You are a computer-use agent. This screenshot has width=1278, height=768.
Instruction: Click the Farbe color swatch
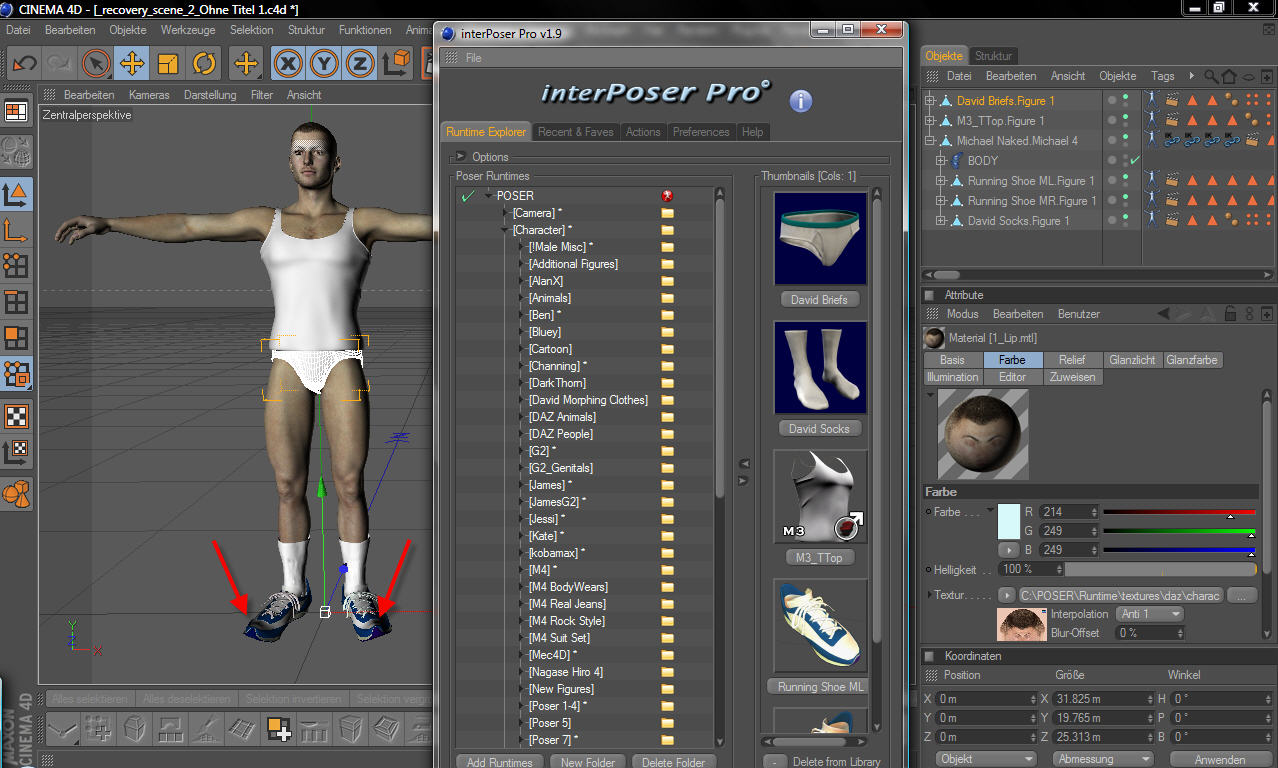[x=1009, y=521]
